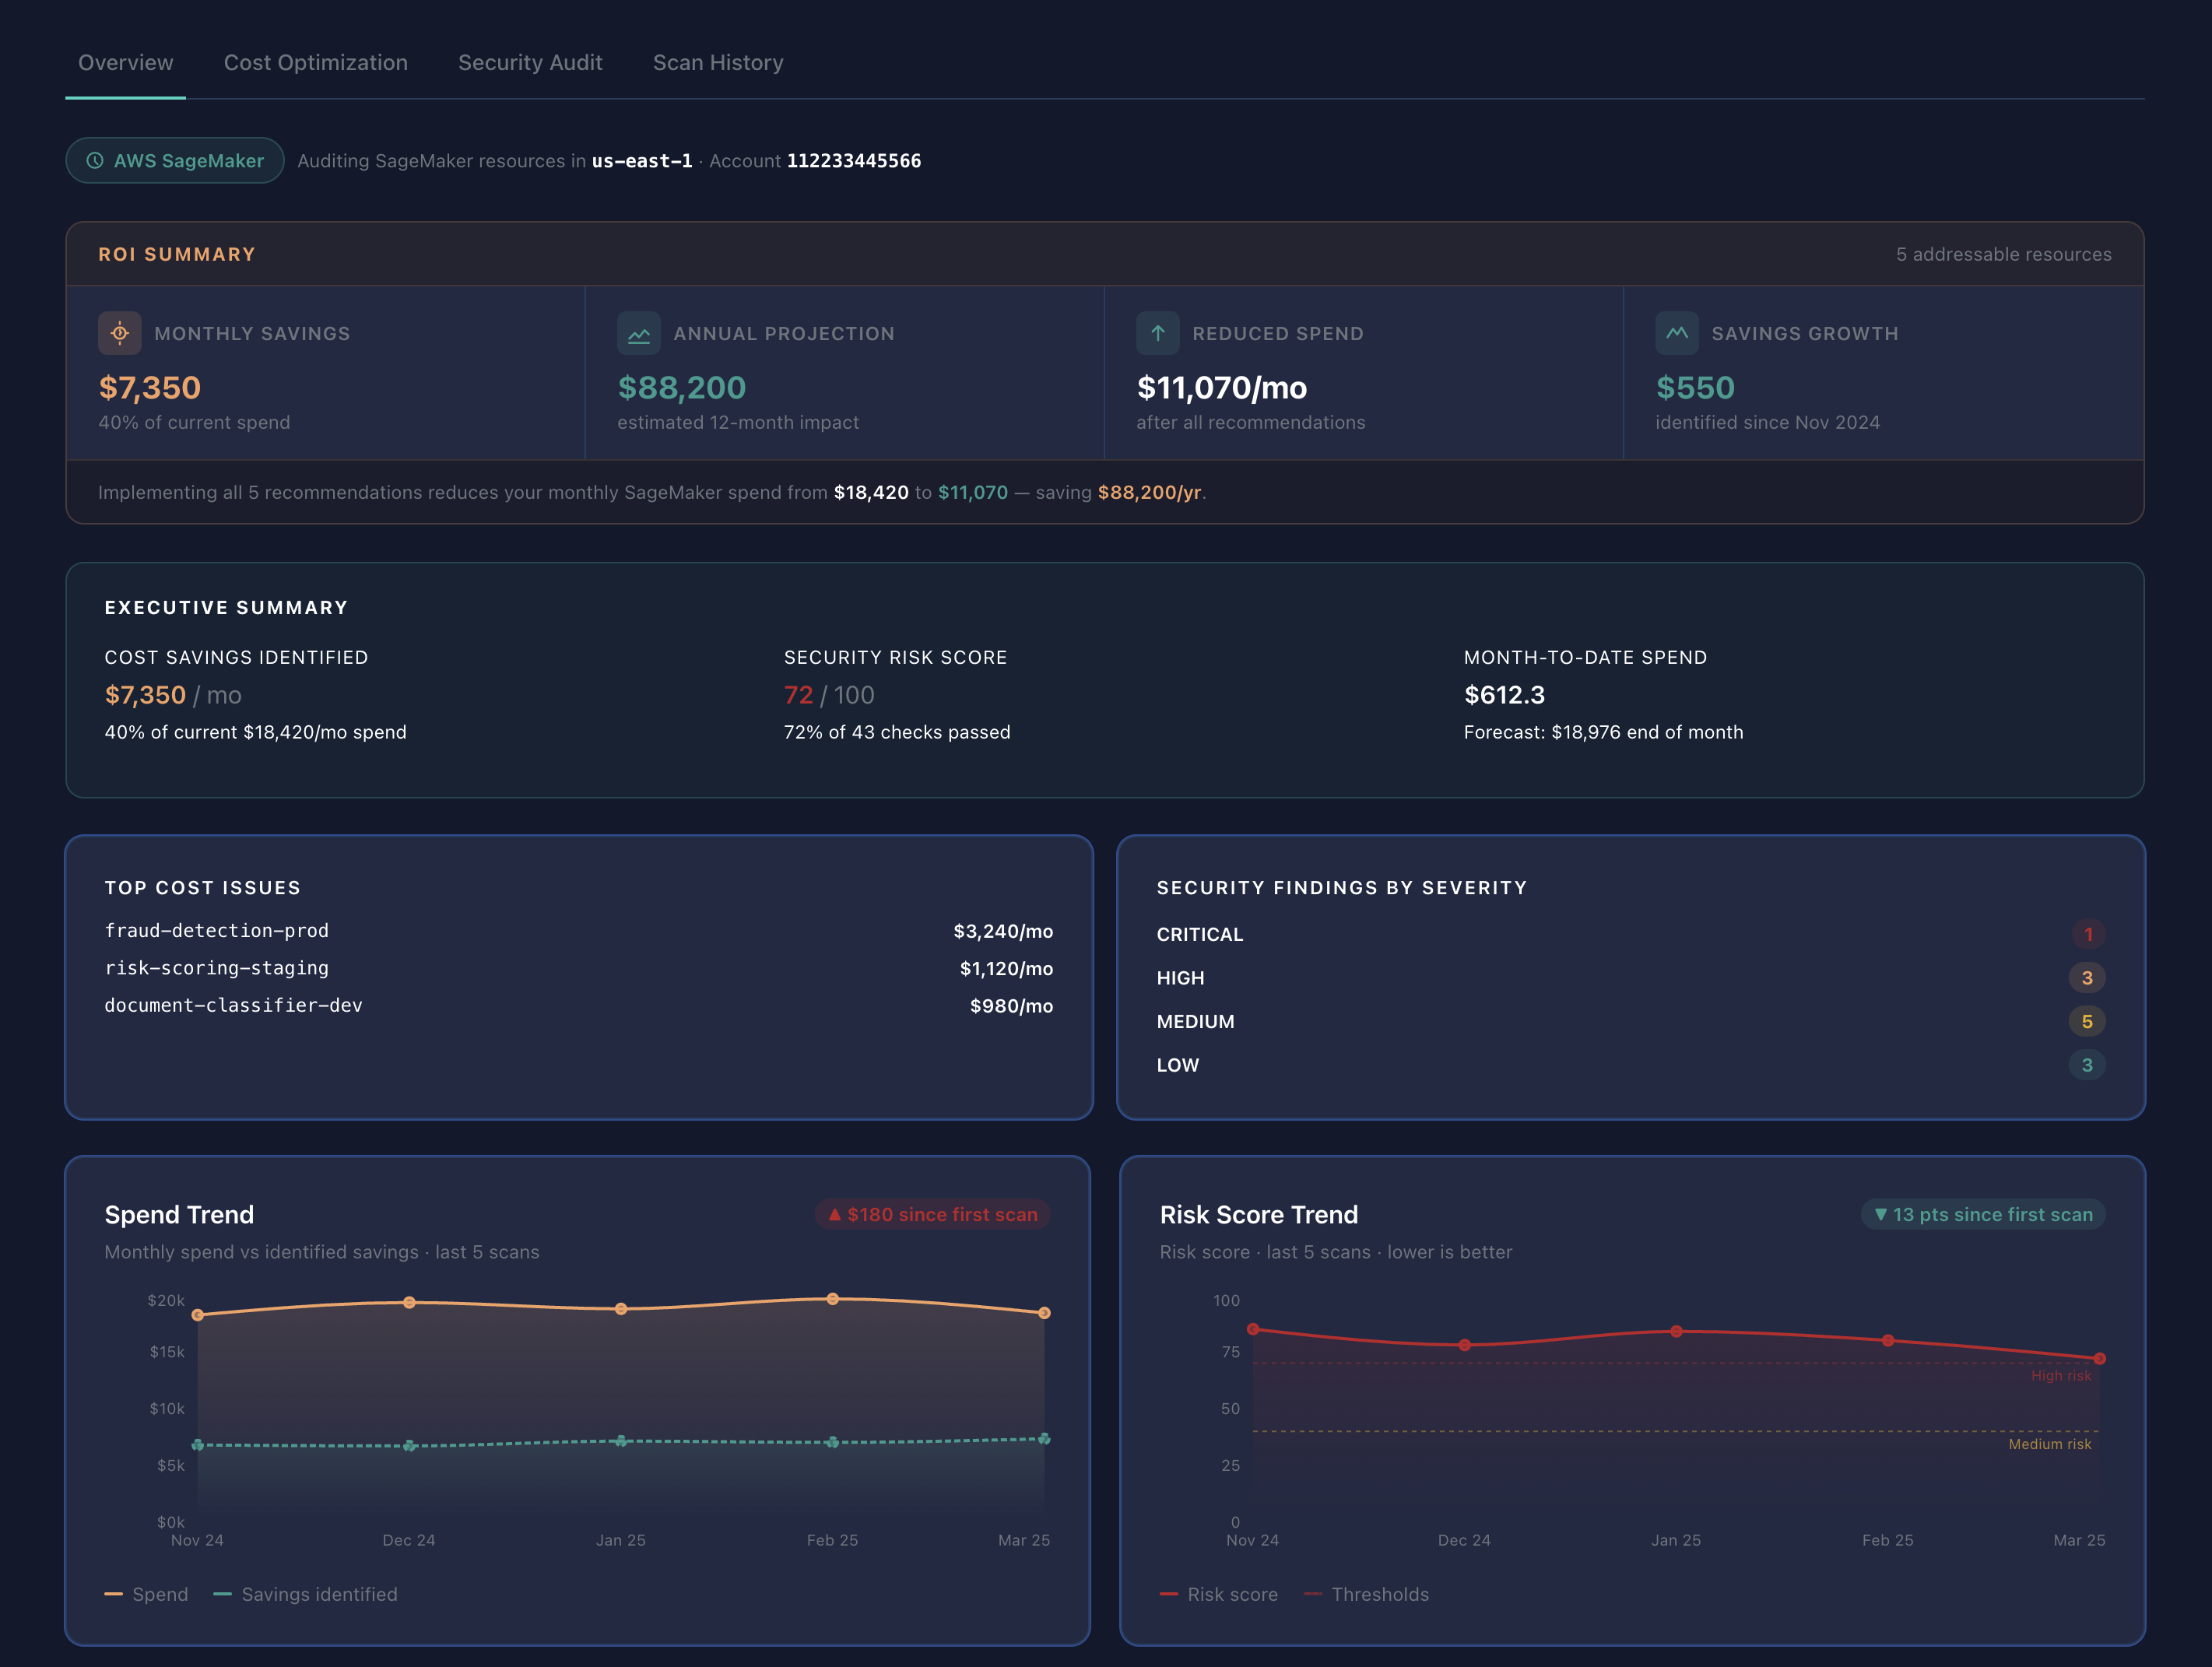Expand the ROI Summary '5 addressable resources' detail
The width and height of the screenshot is (2212, 1667).
click(2004, 254)
